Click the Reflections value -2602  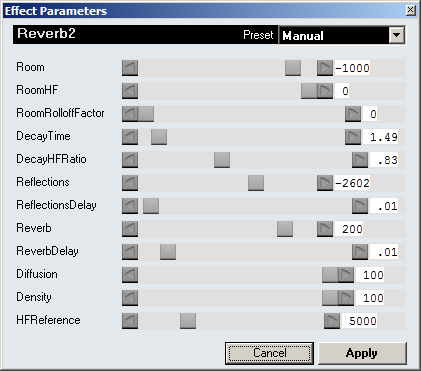[352, 183]
